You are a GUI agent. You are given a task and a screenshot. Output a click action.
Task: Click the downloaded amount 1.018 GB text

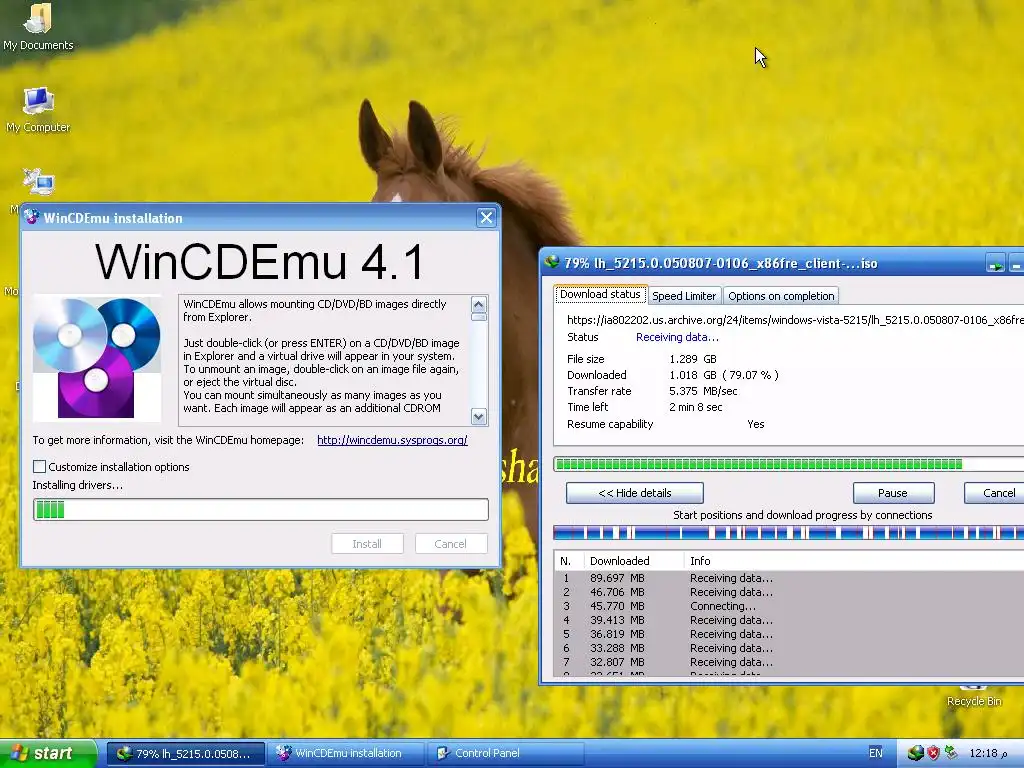(x=724, y=375)
